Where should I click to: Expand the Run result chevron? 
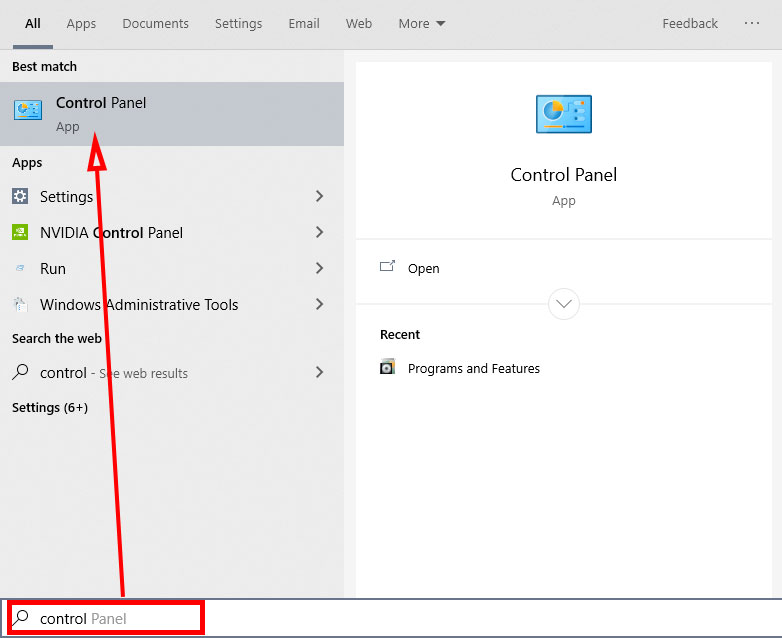pyautogui.click(x=320, y=268)
